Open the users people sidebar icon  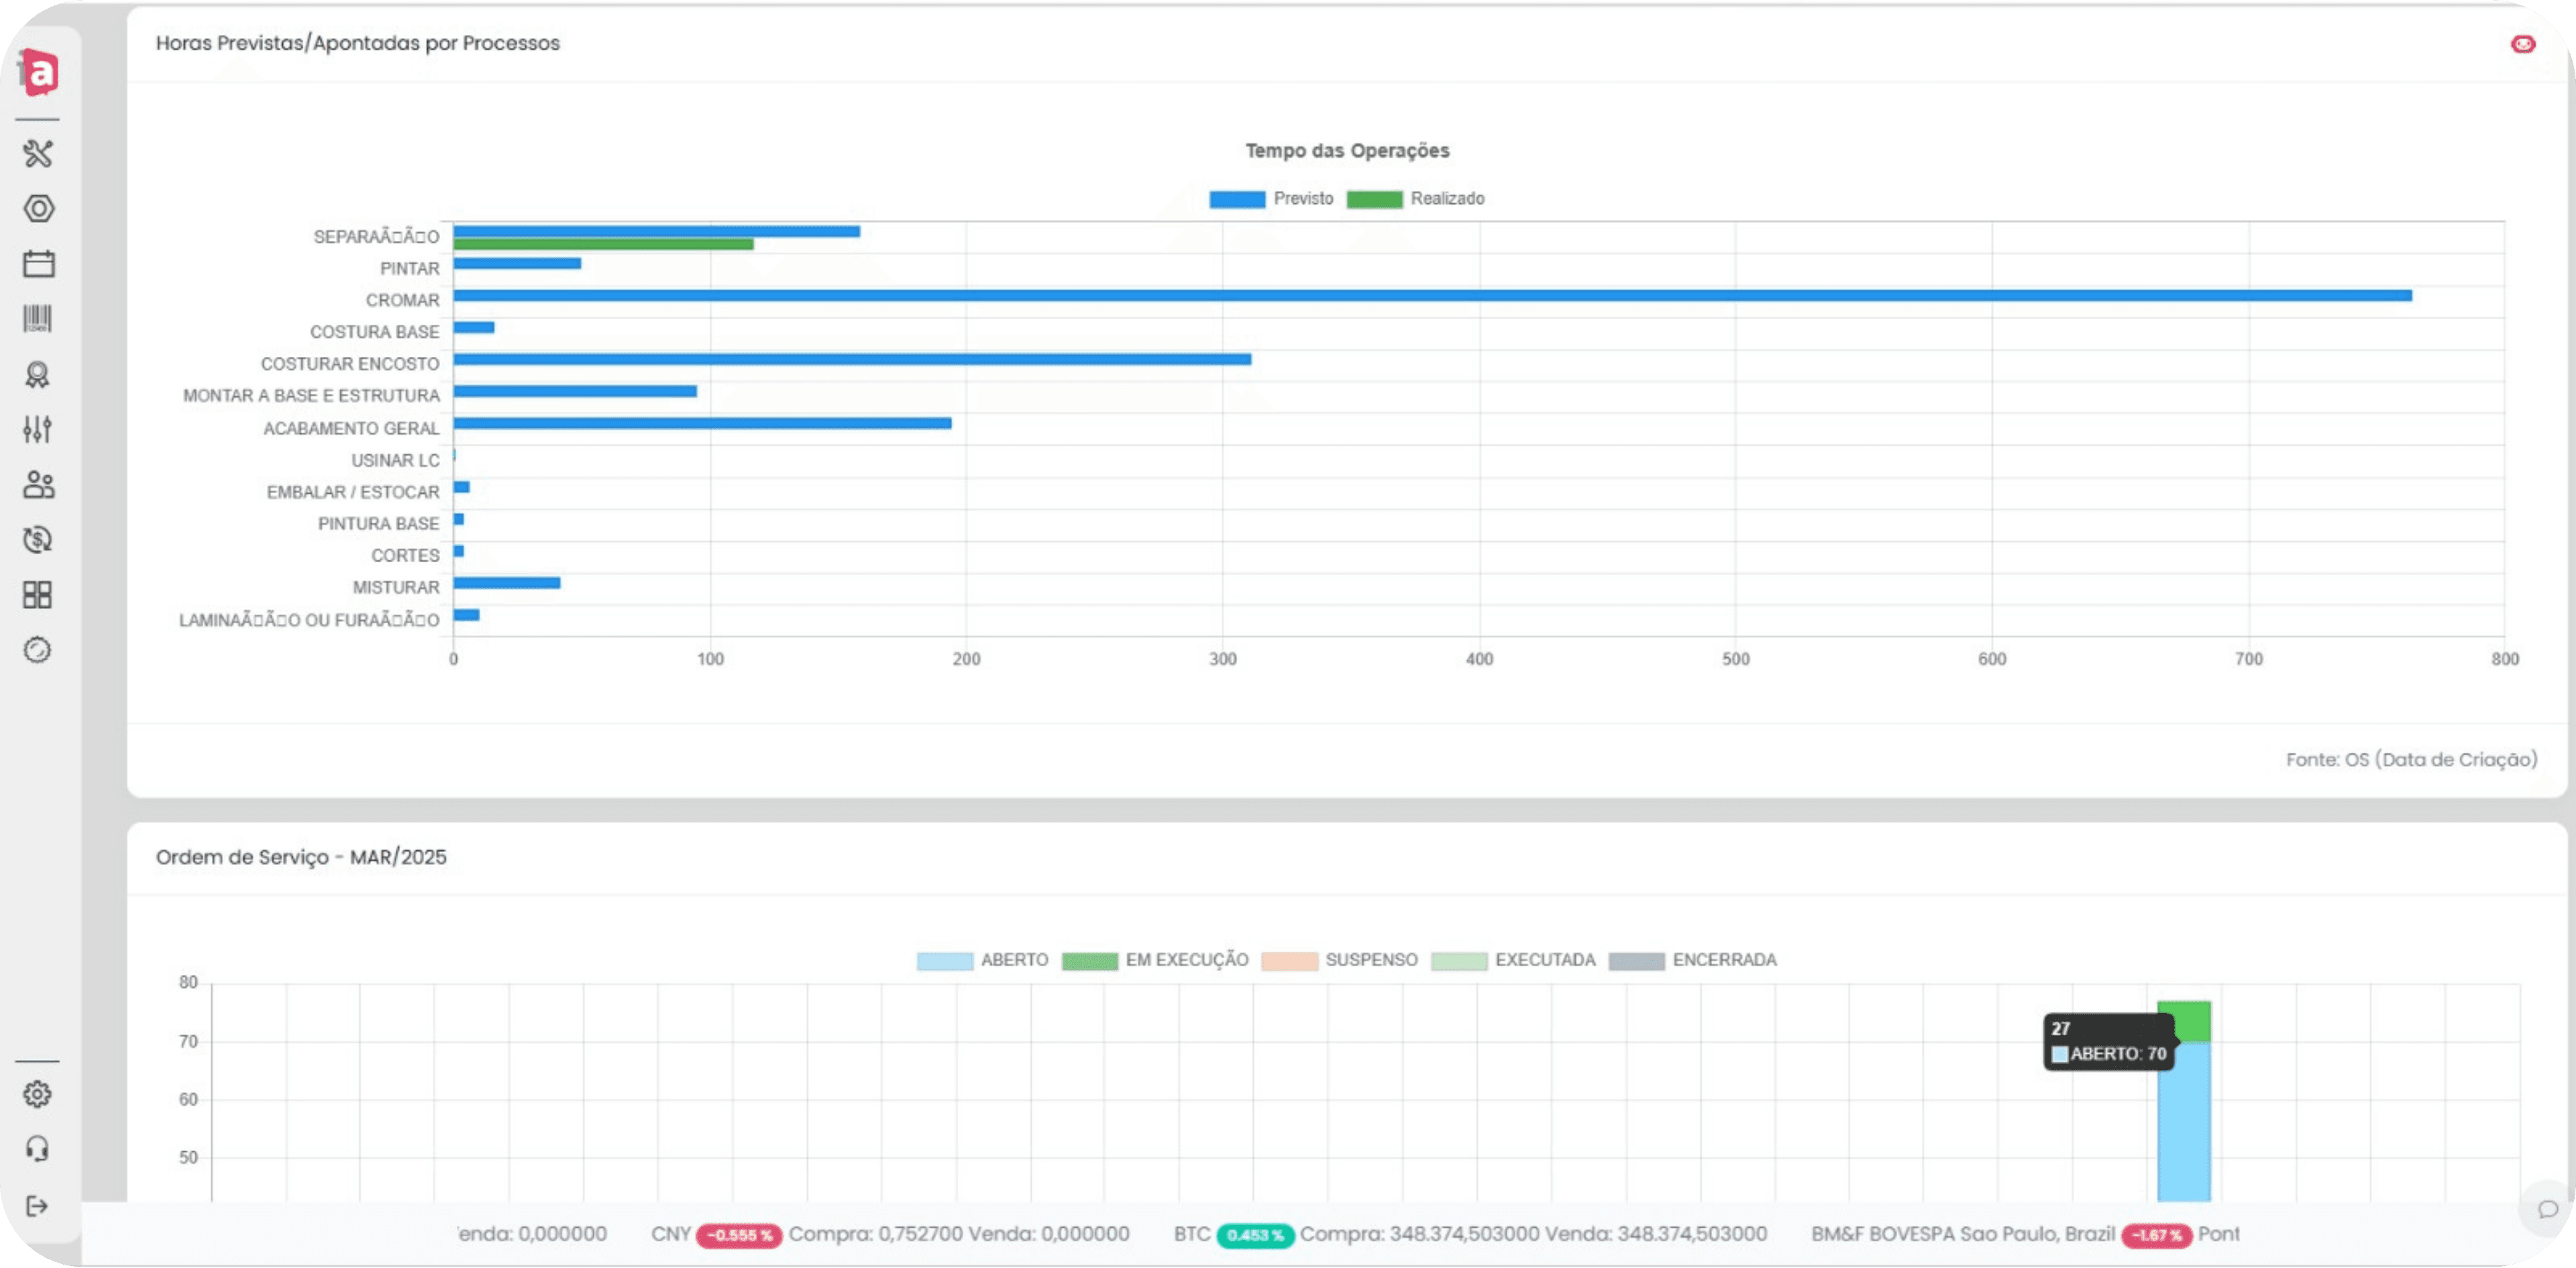[38, 485]
